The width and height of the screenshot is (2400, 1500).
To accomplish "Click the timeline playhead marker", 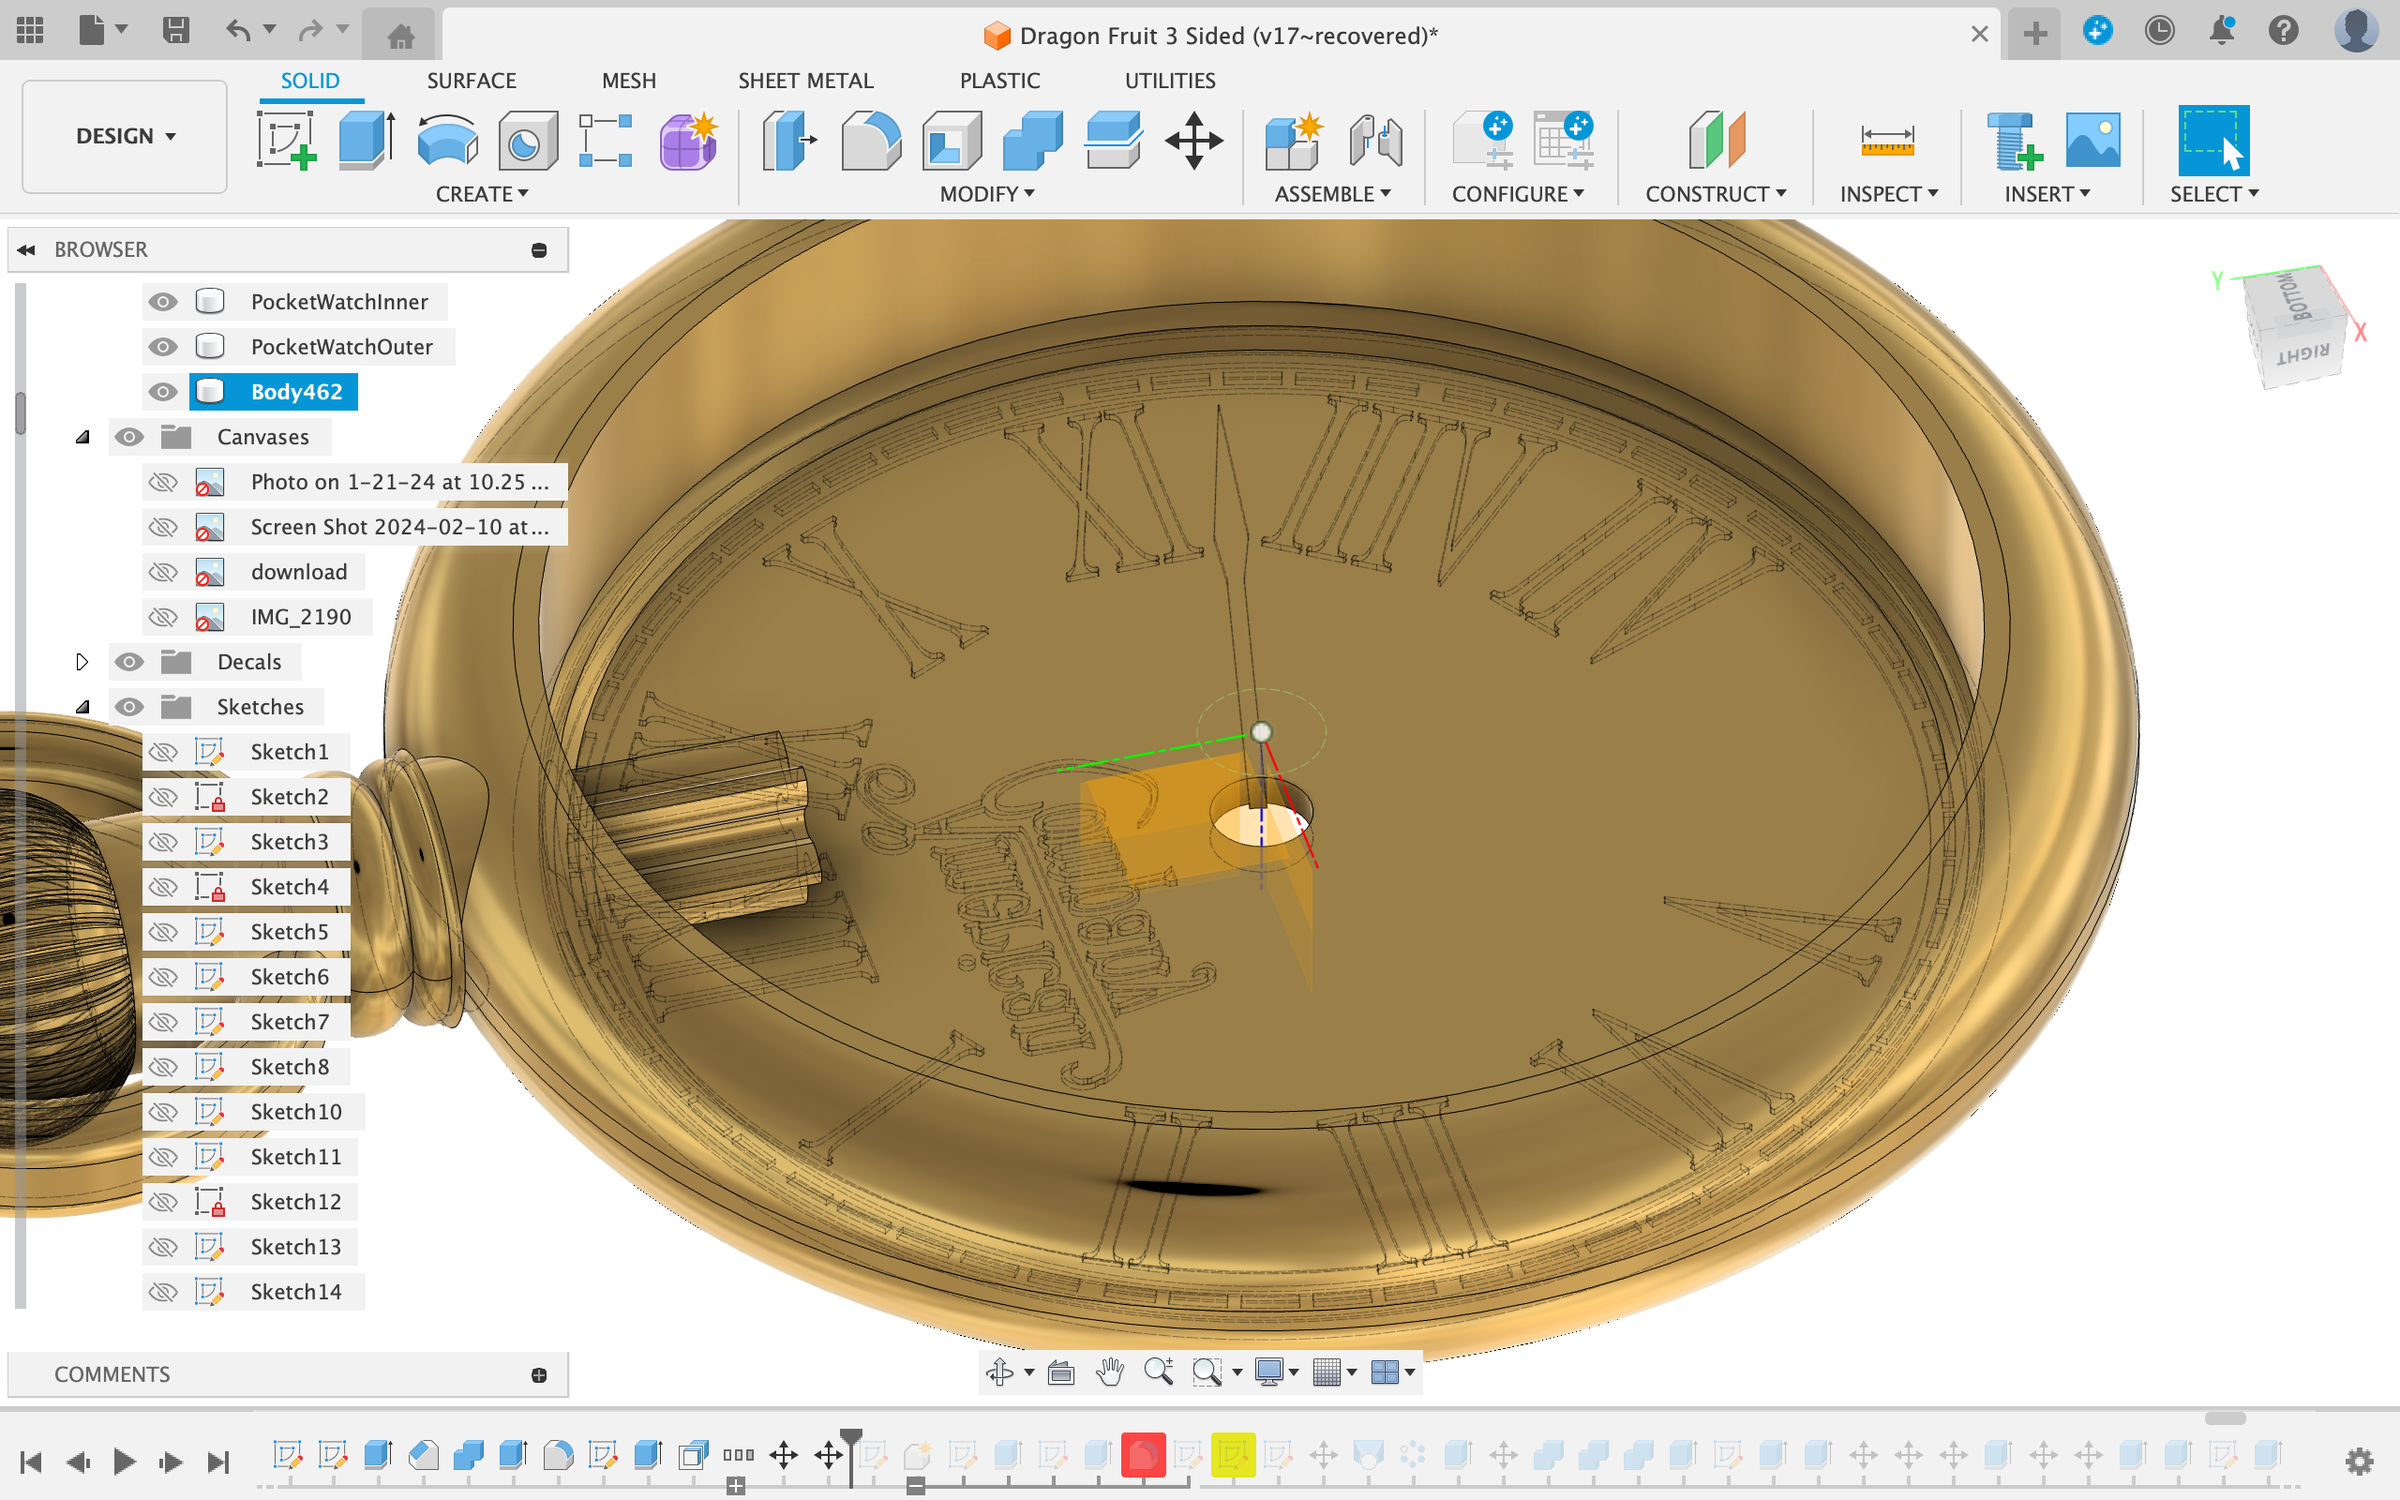I will (849, 1432).
